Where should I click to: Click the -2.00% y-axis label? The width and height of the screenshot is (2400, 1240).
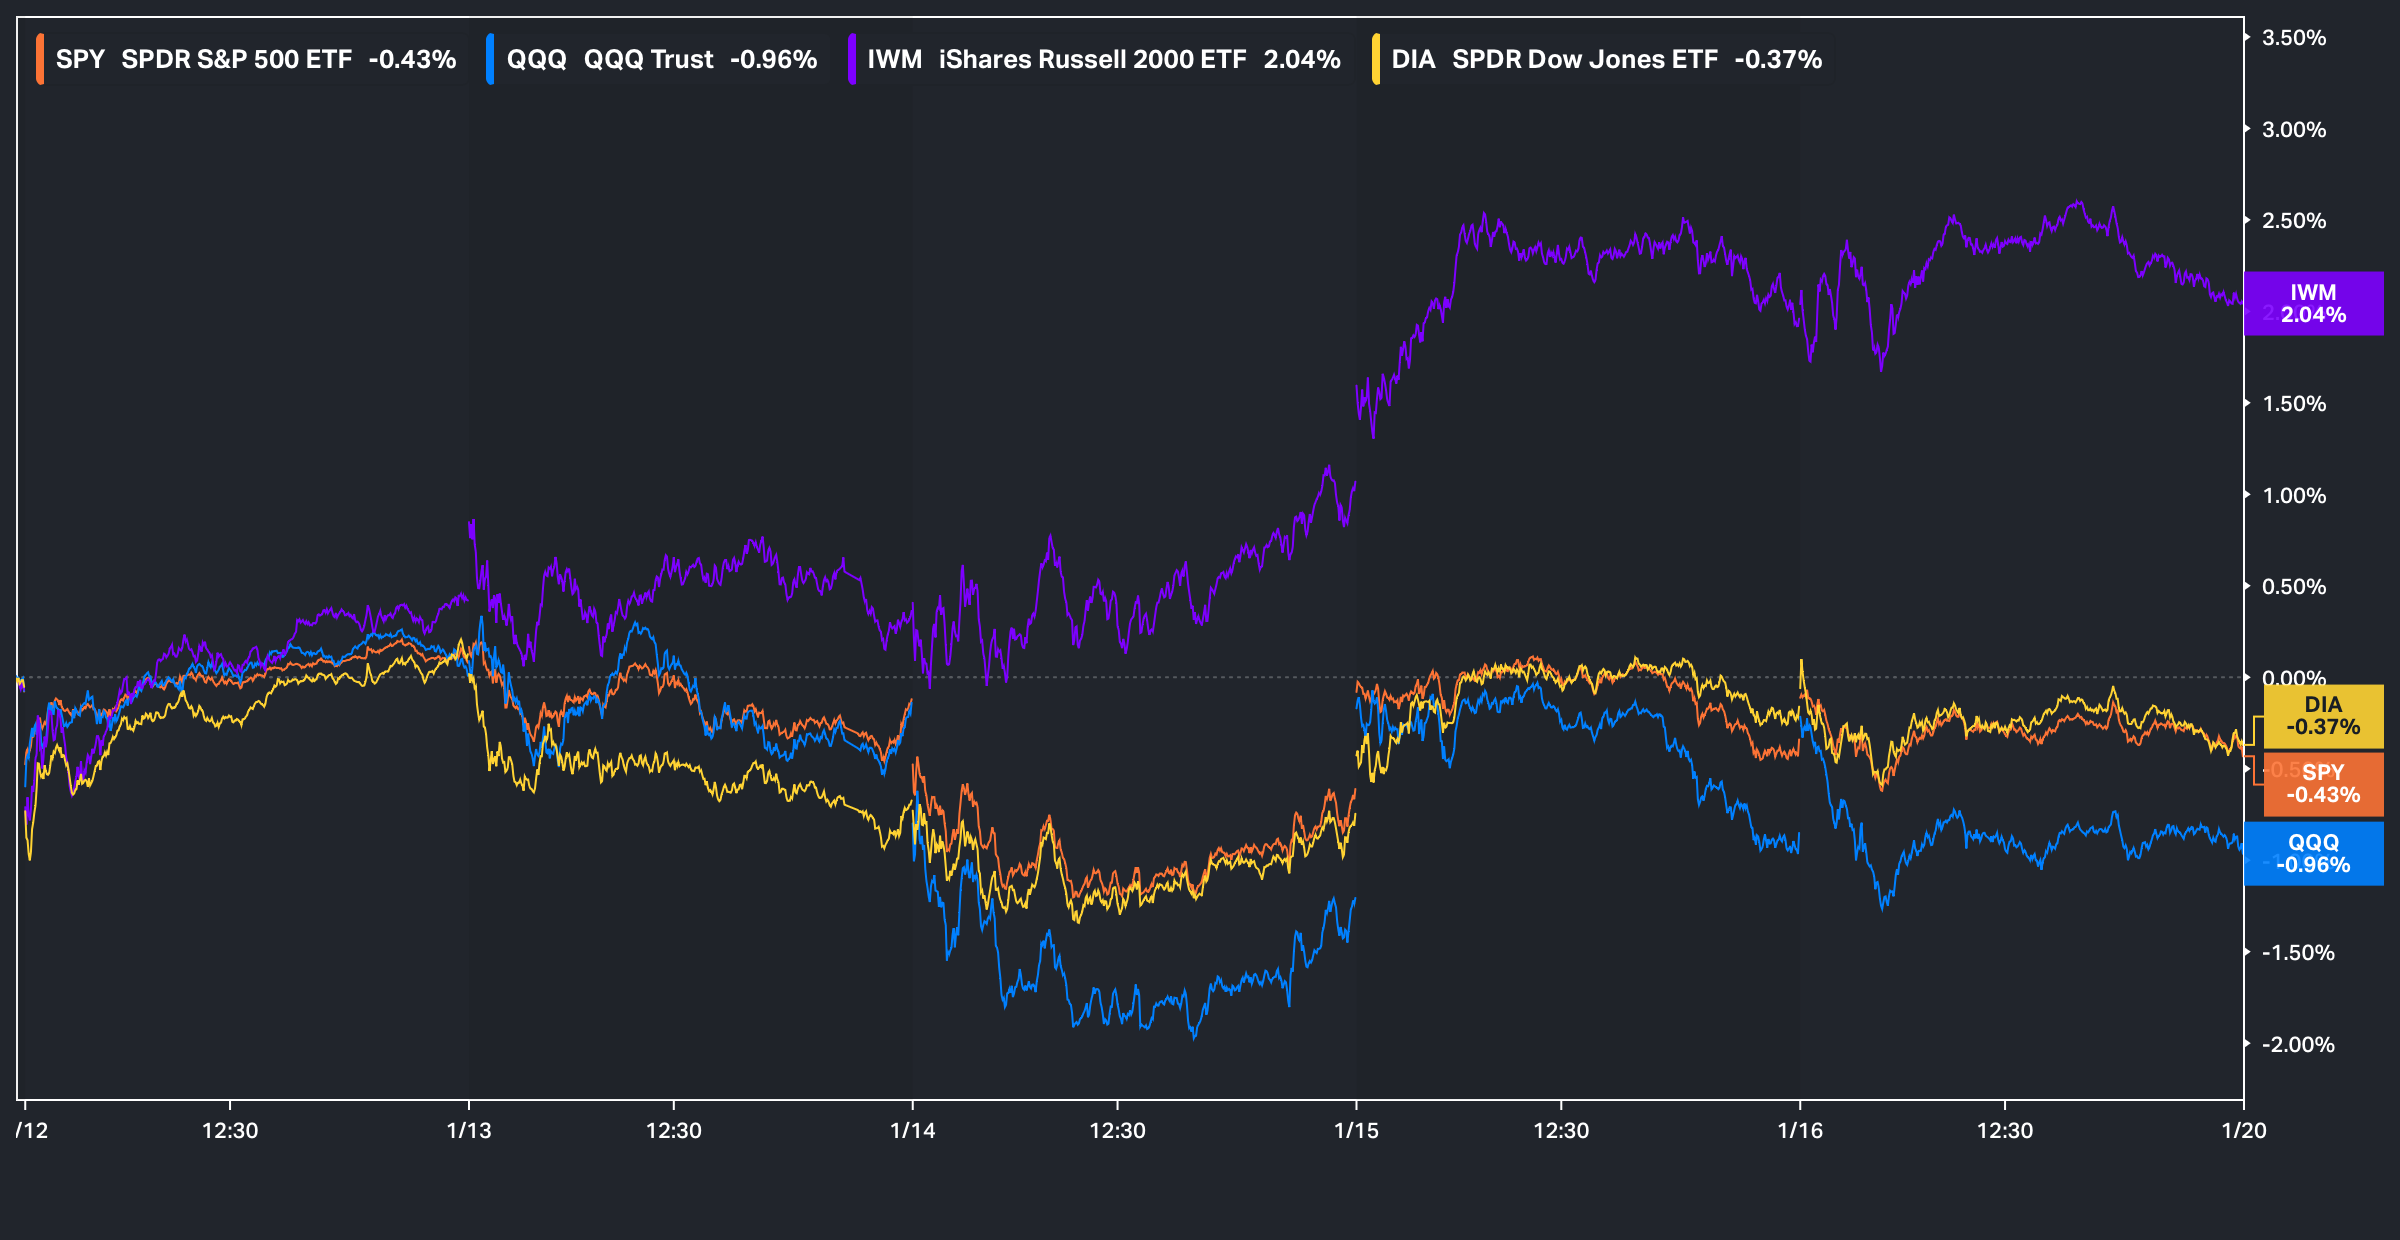click(2297, 1045)
